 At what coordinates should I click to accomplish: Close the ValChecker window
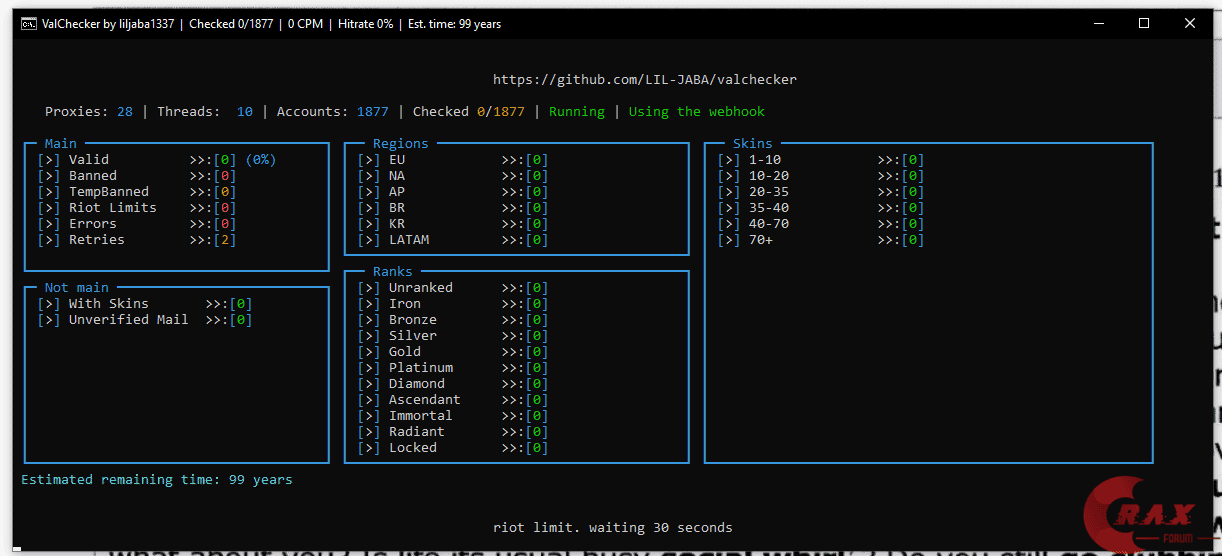1190,24
